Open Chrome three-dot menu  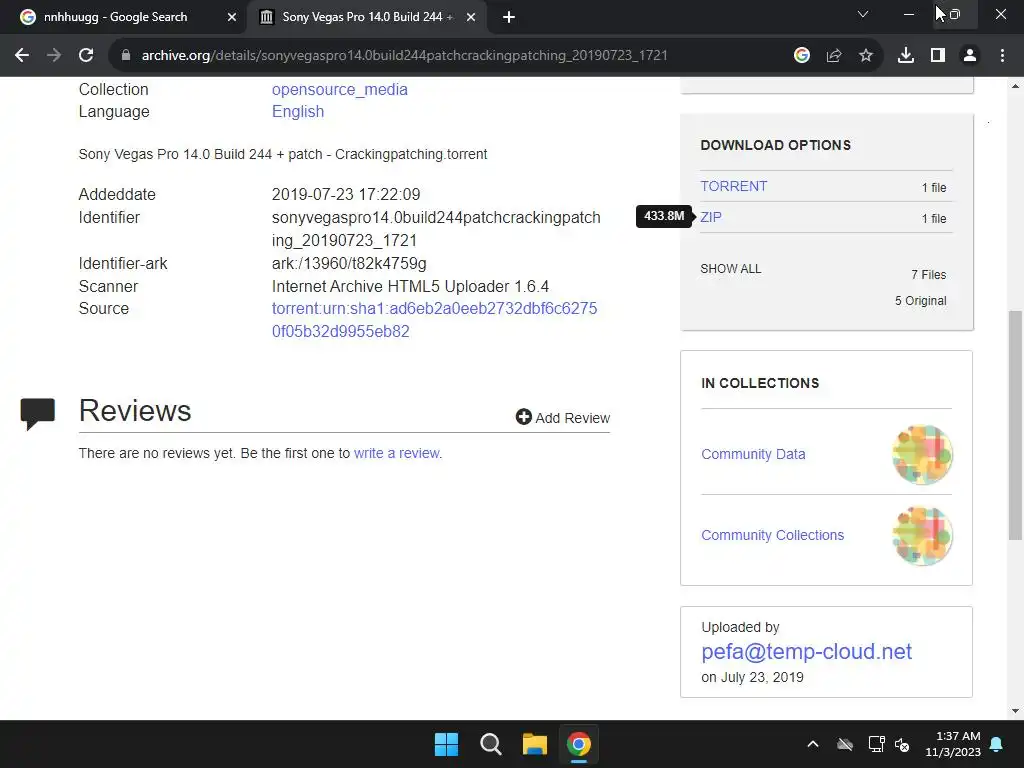[1002, 56]
